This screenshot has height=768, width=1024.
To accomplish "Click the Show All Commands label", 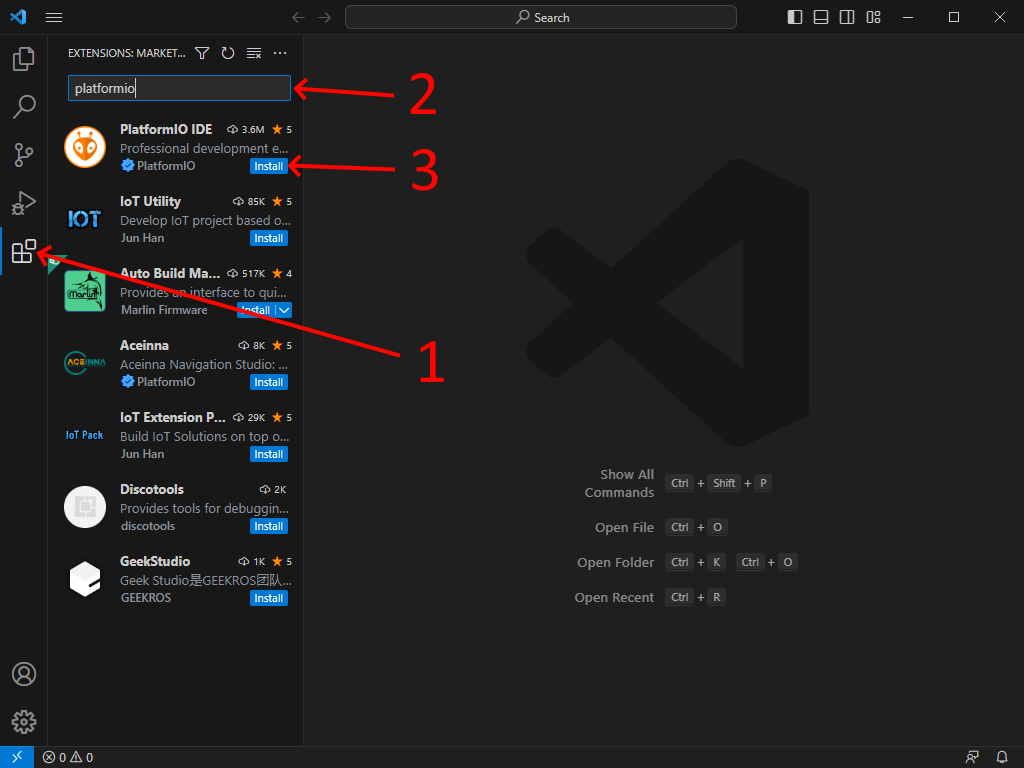I will pos(619,483).
